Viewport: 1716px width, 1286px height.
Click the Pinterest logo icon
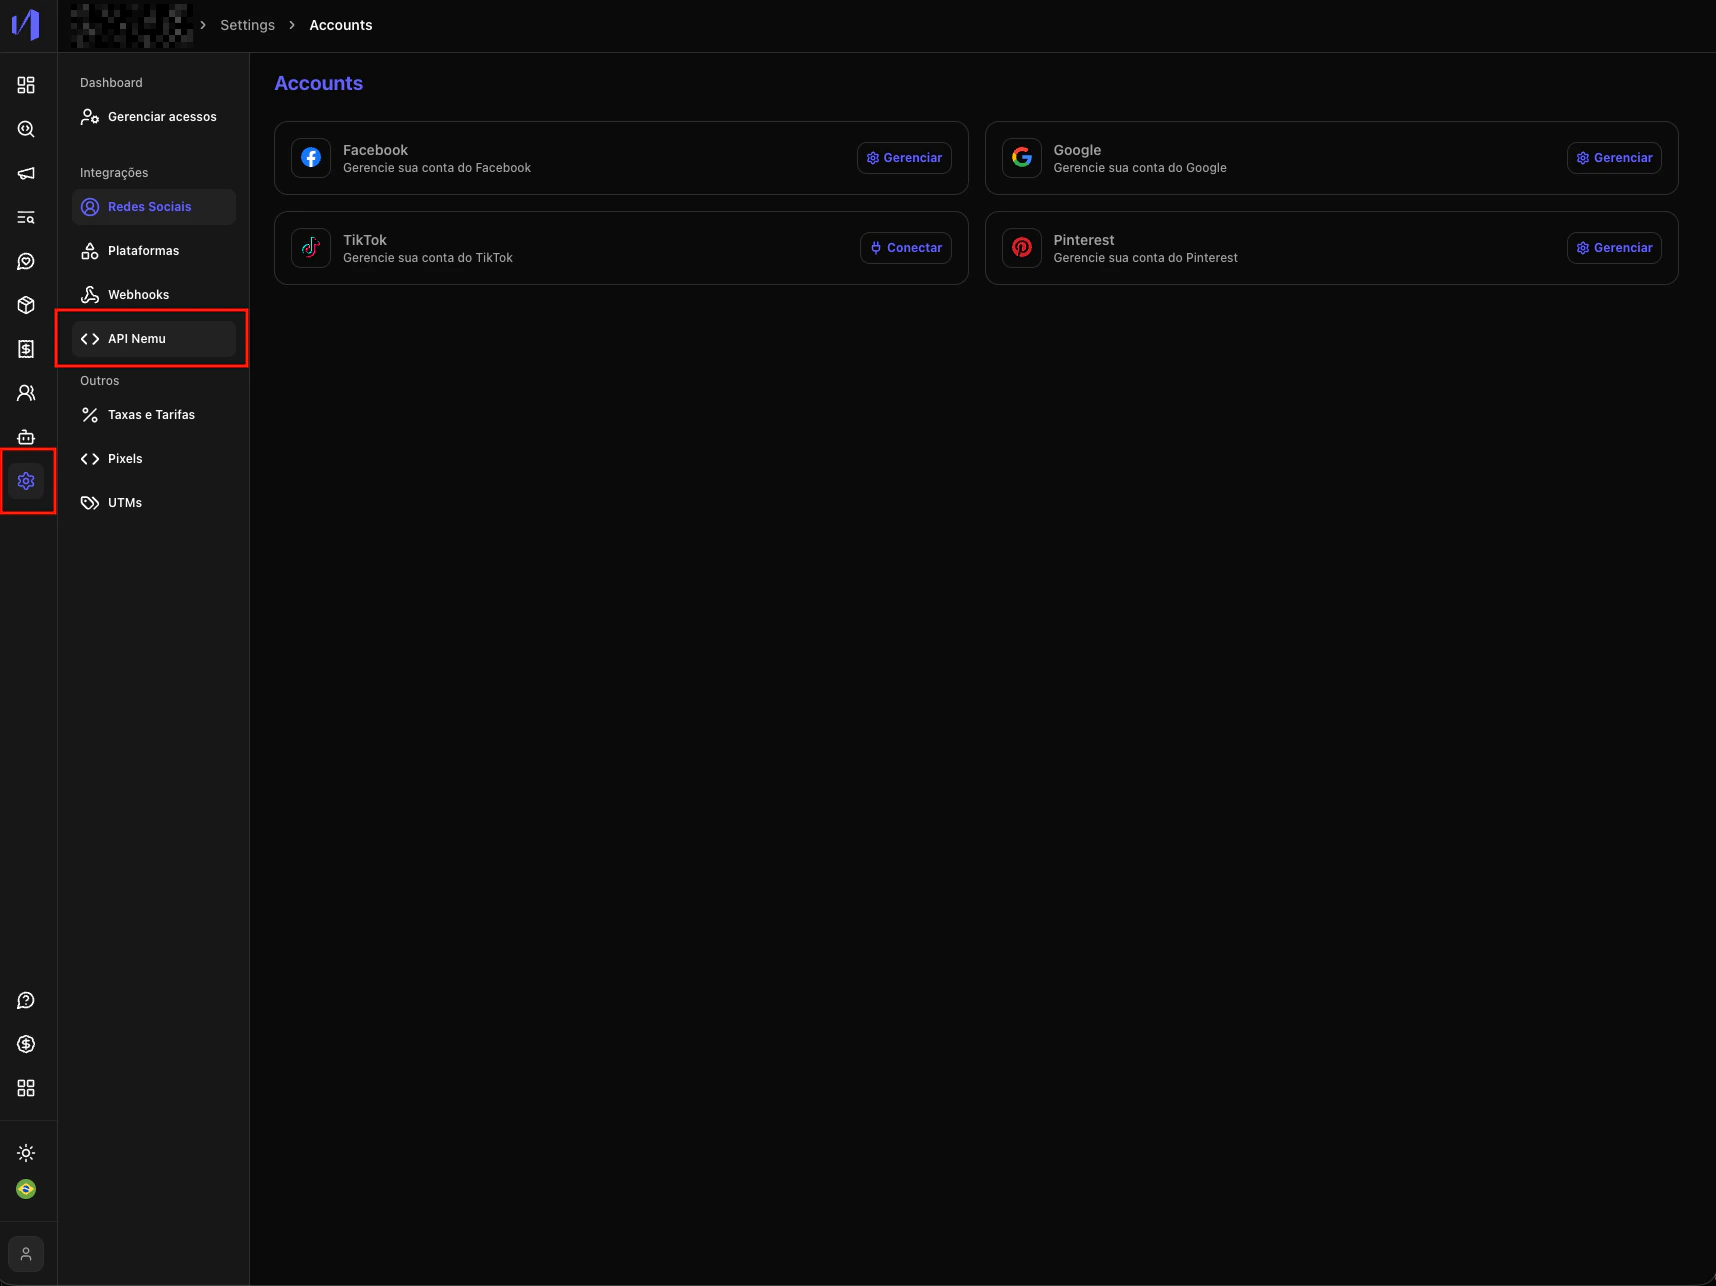(x=1022, y=248)
